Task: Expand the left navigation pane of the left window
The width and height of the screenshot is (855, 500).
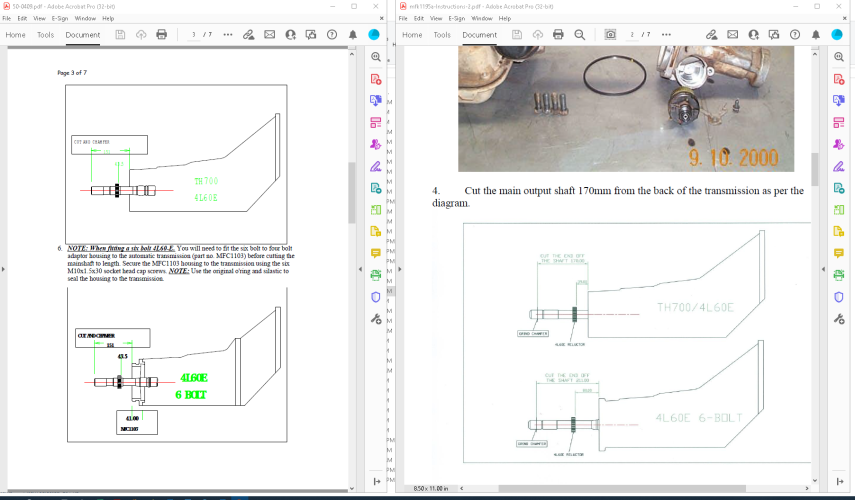Action: point(3,269)
